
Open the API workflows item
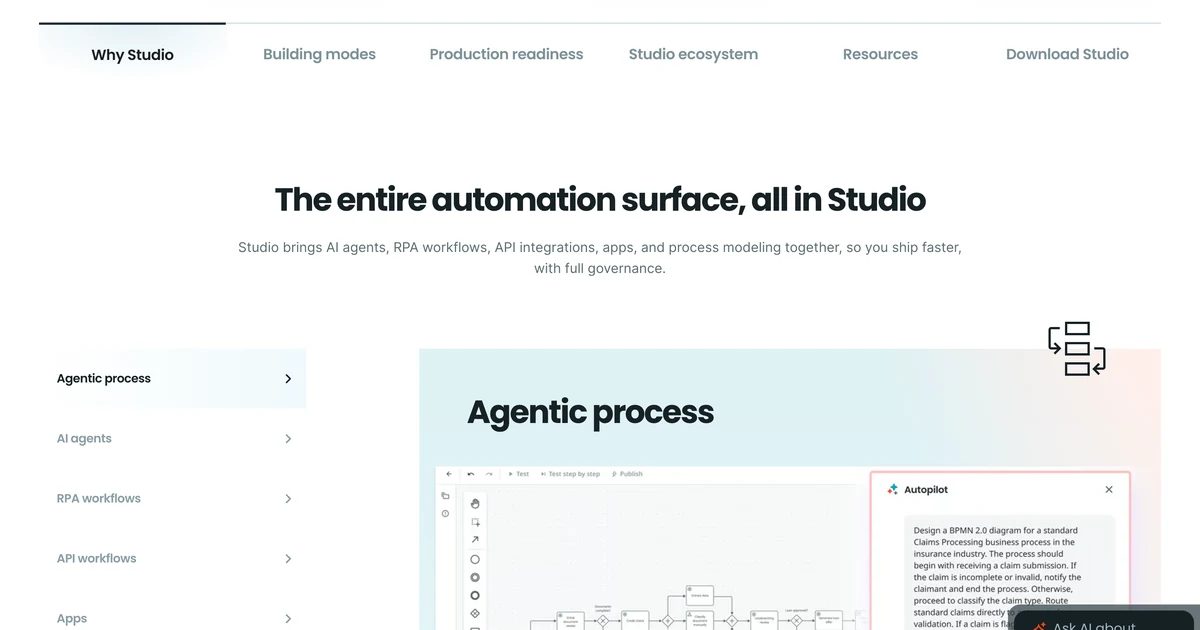pyautogui.click(x=172, y=559)
